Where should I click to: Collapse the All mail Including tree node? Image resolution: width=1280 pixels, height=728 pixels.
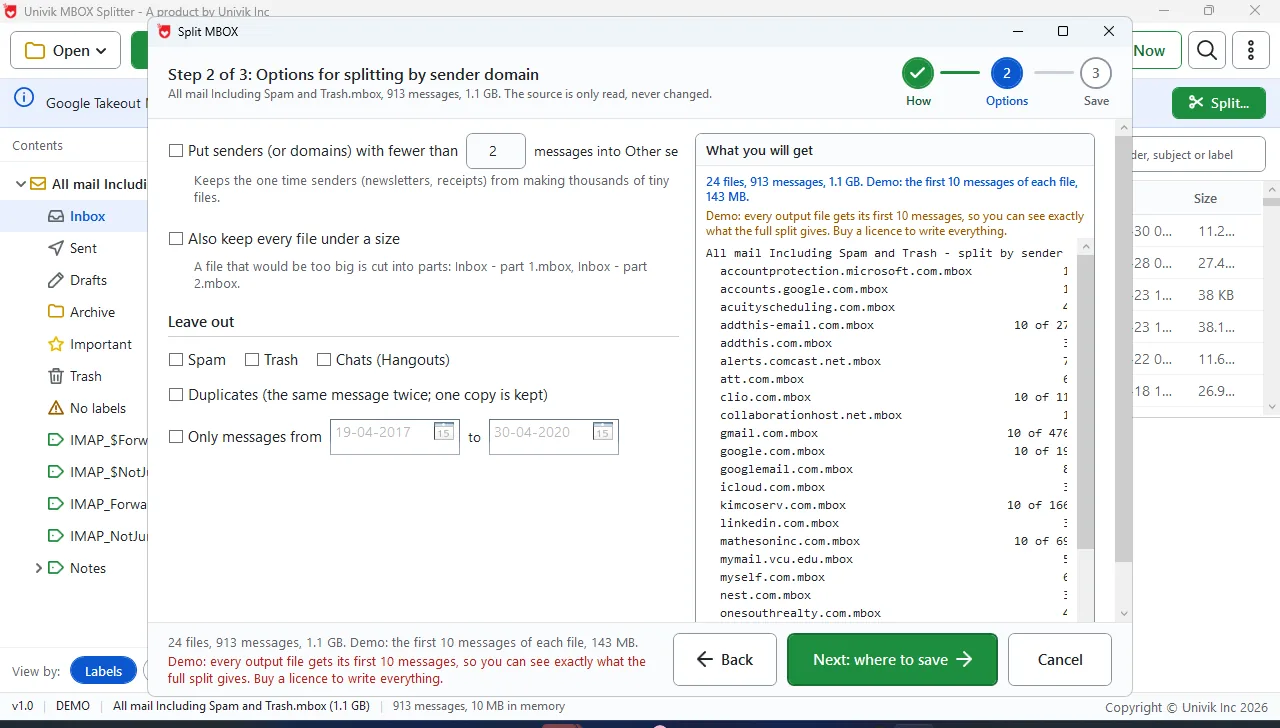tap(20, 184)
